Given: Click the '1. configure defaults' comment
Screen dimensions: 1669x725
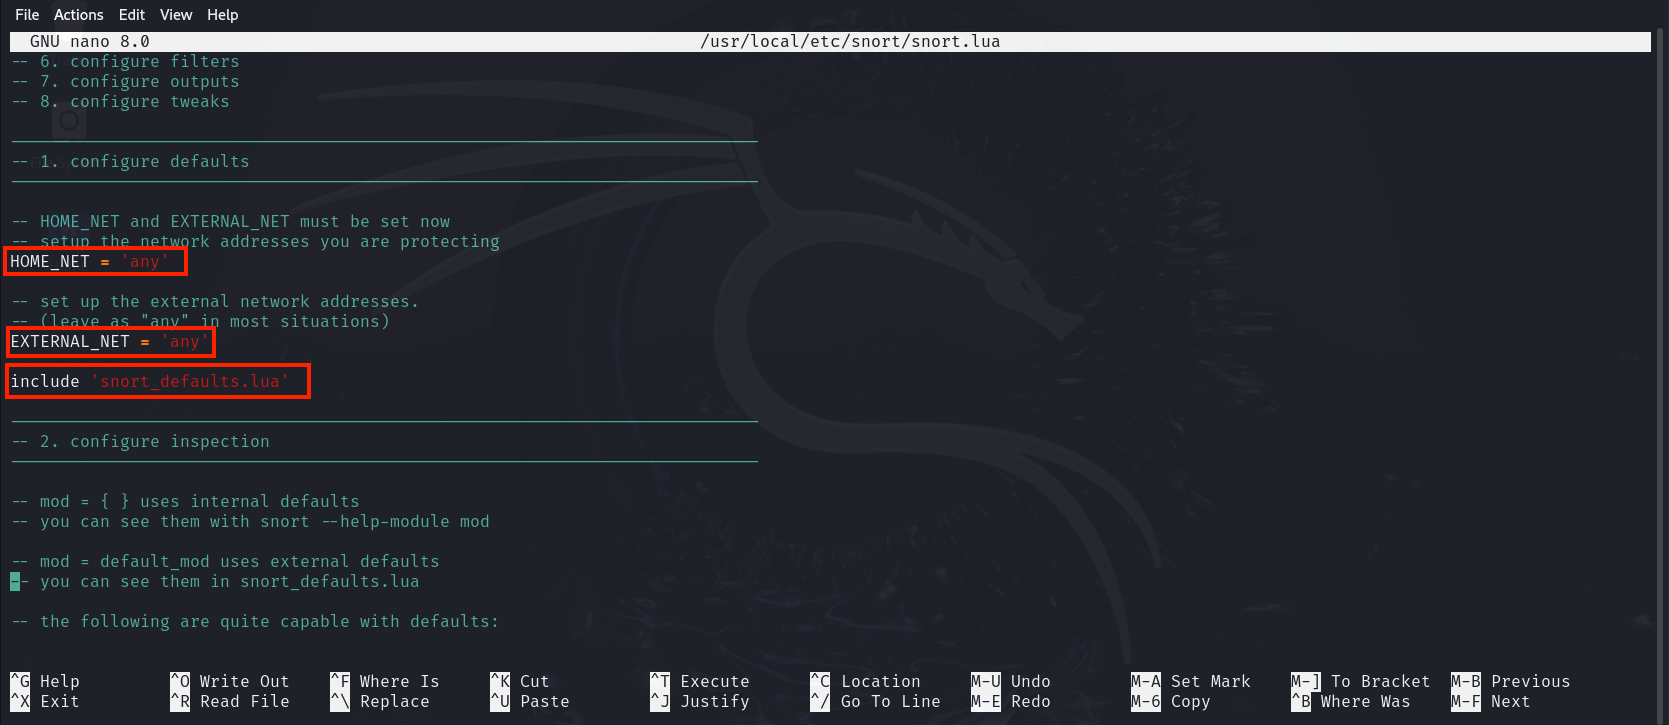Looking at the screenshot, I should (x=130, y=161).
